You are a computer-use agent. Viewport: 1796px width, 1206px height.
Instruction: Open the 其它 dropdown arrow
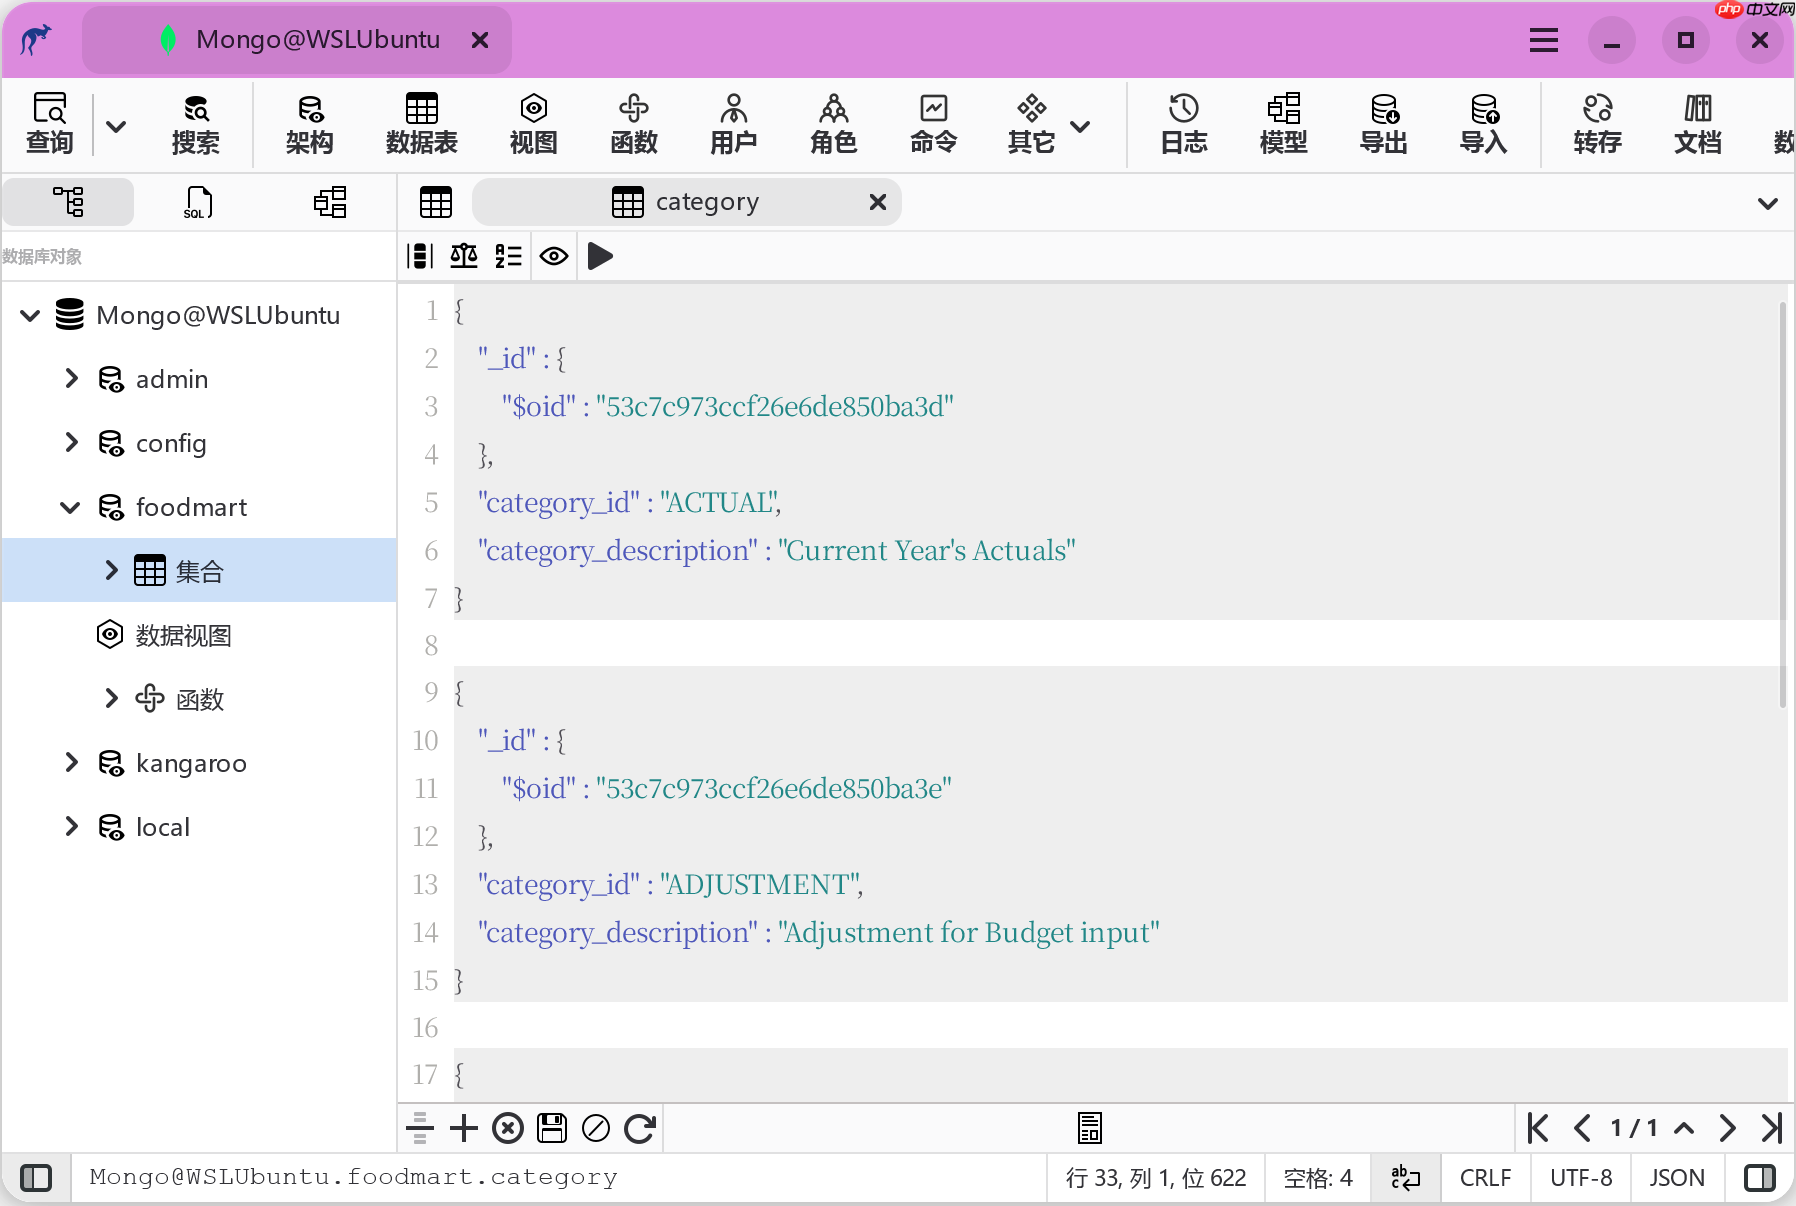(x=1080, y=126)
